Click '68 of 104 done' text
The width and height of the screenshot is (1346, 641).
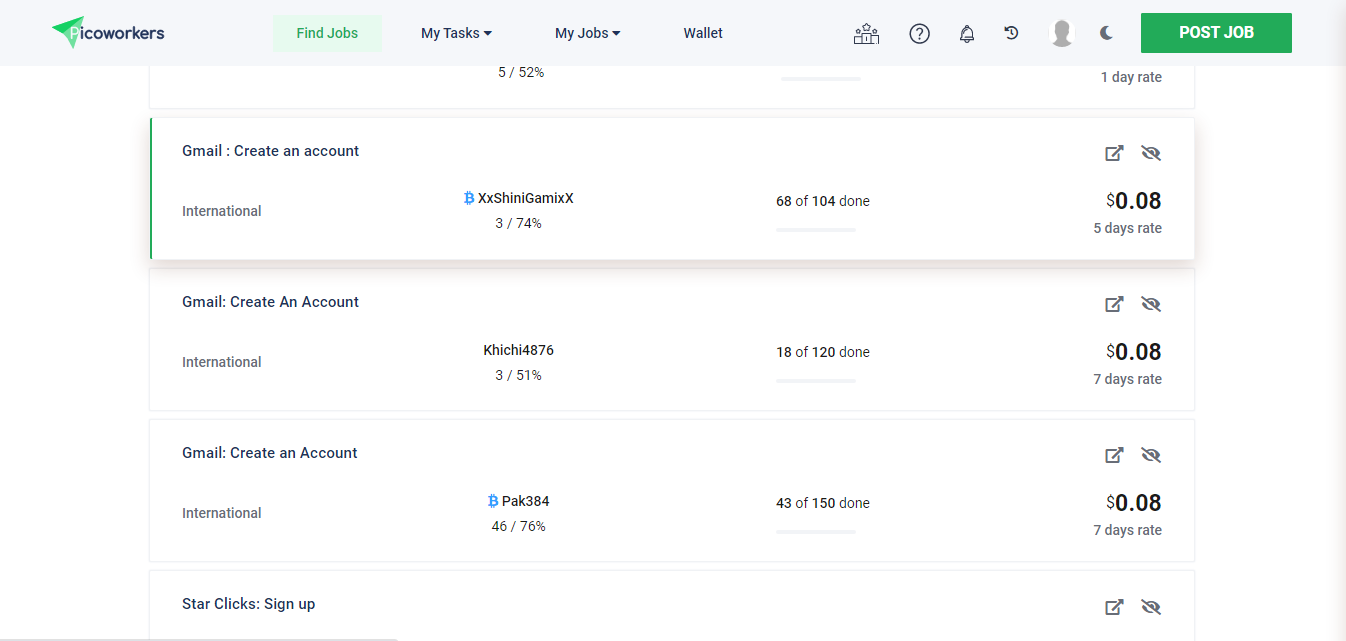coord(823,201)
